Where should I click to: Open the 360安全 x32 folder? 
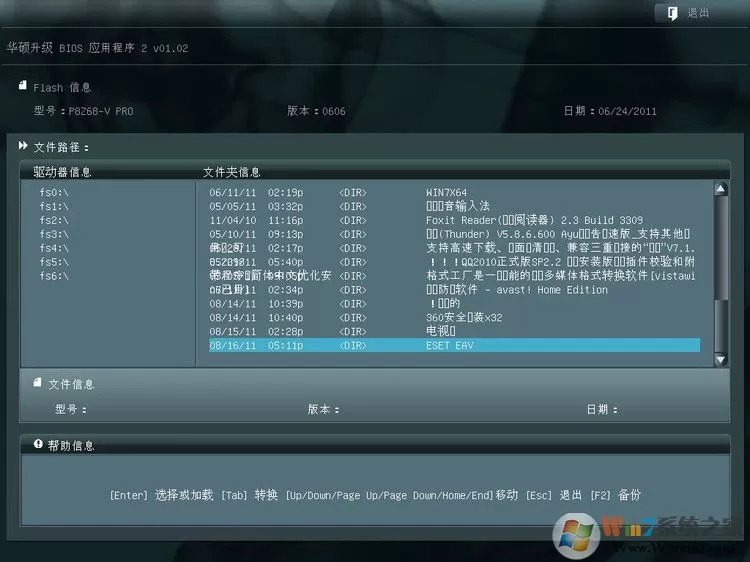(454, 318)
